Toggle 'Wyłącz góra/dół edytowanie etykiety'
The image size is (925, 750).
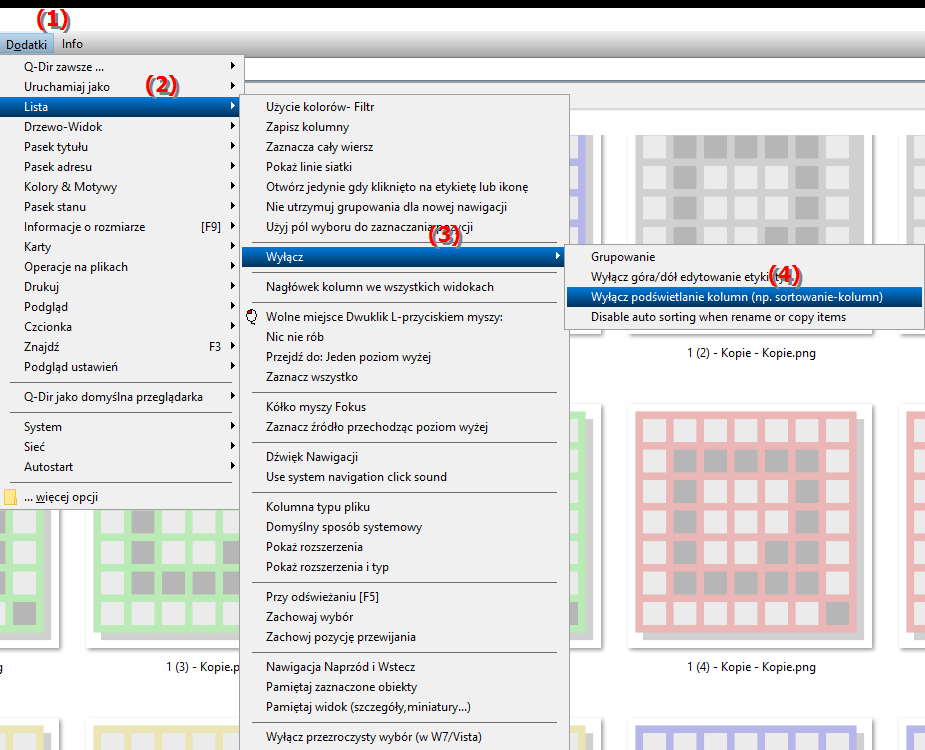pyautogui.click(x=744, y=277)
